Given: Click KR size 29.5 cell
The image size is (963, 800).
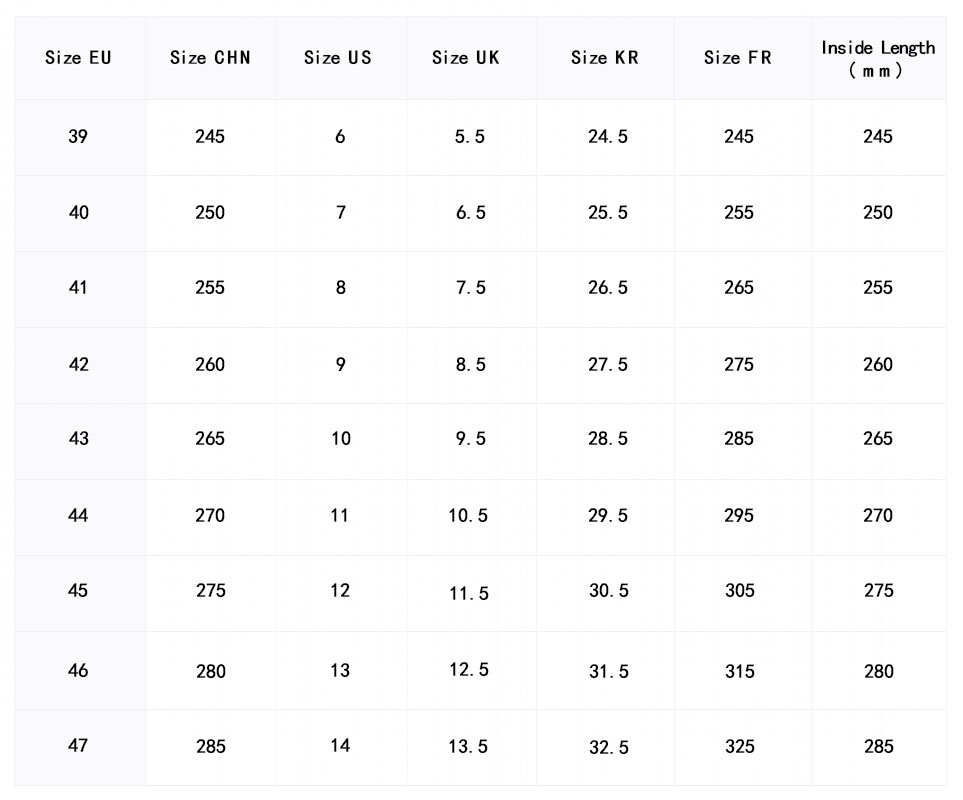Looking at the screenshot, I should [608, 516].
